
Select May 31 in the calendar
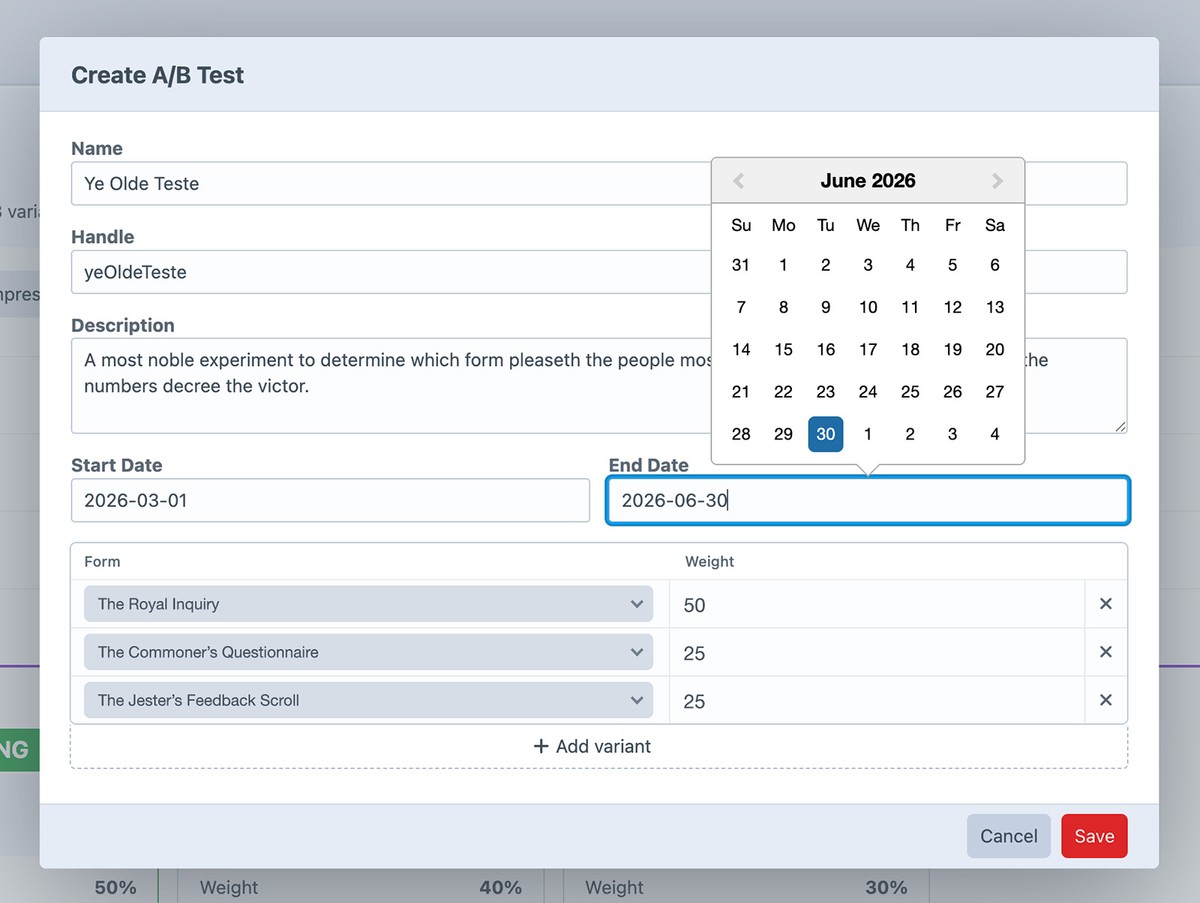741,265
